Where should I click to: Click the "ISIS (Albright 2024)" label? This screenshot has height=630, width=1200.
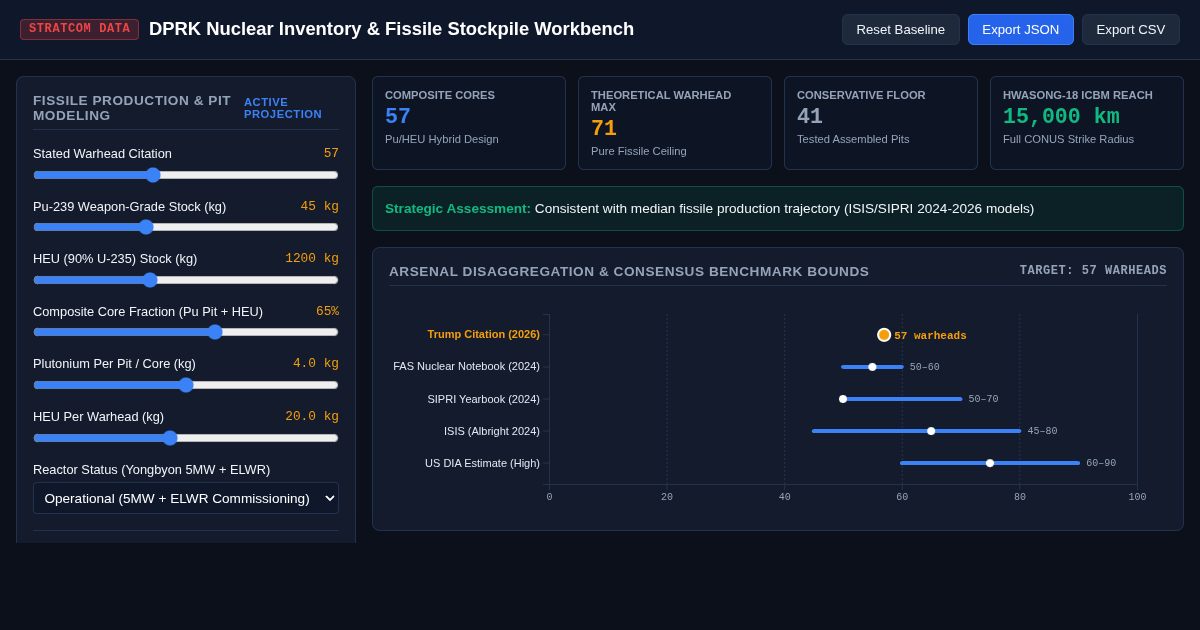pyautogui.click(x=492, y=431)
